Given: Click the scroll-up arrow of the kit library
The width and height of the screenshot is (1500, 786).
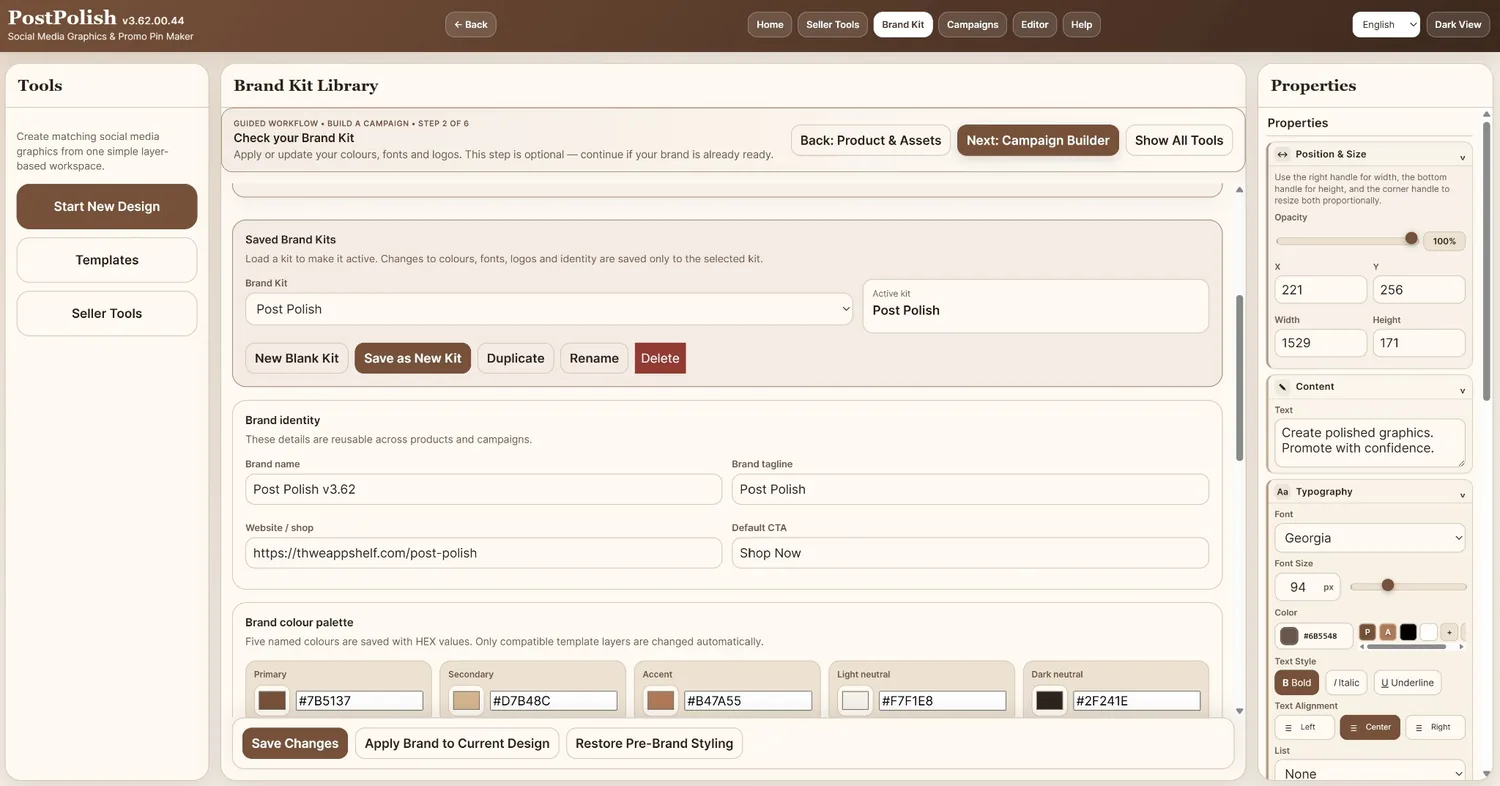Looking at the screenshot, I should click(1240, 189).
